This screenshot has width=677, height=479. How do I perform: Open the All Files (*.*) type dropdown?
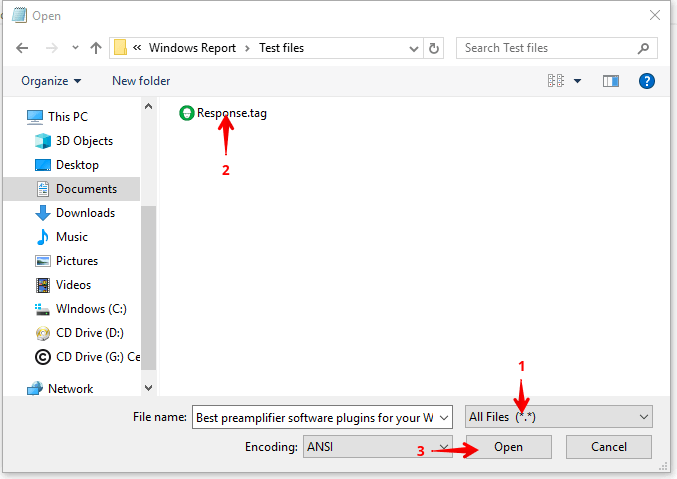[559, 417]
